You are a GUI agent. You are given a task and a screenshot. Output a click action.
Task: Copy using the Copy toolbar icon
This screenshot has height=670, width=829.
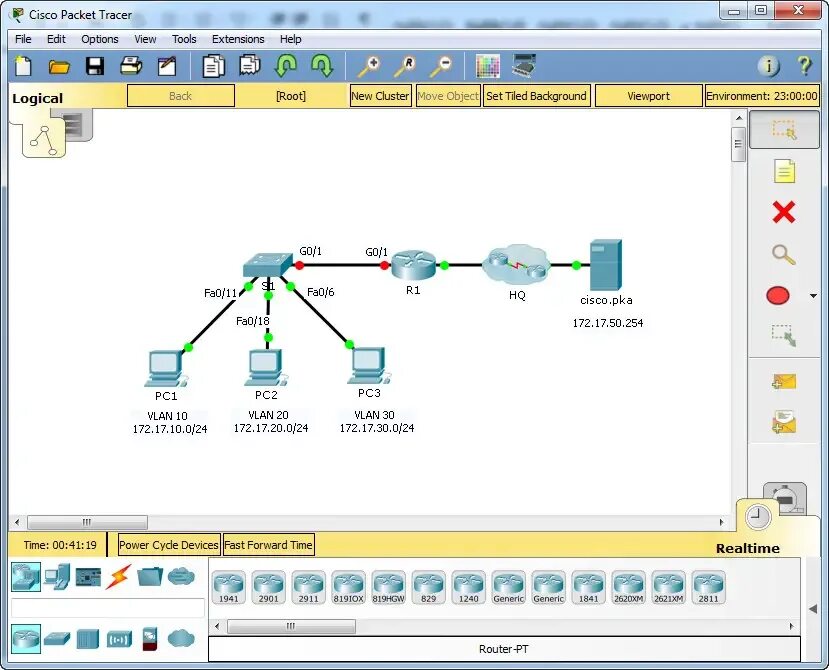coord(214,67)
